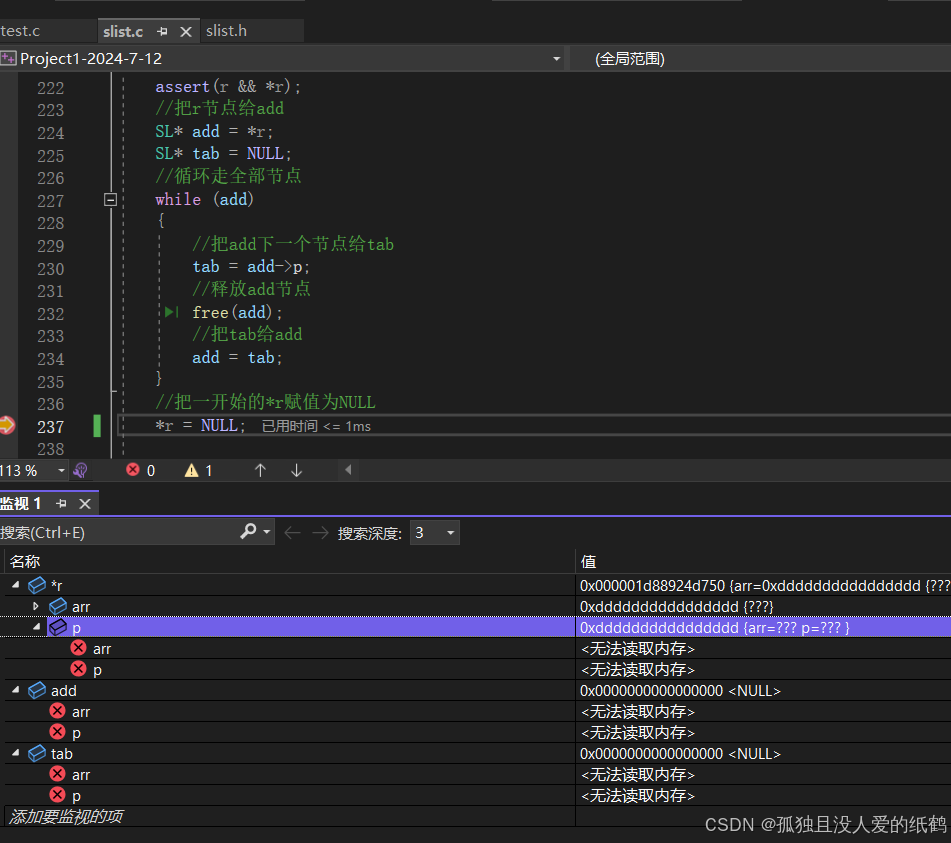Click the 已用时间 <= 1ms perf tip
Image resolution: width=951 pixels, height=843 pixels.
click(316, 426)
